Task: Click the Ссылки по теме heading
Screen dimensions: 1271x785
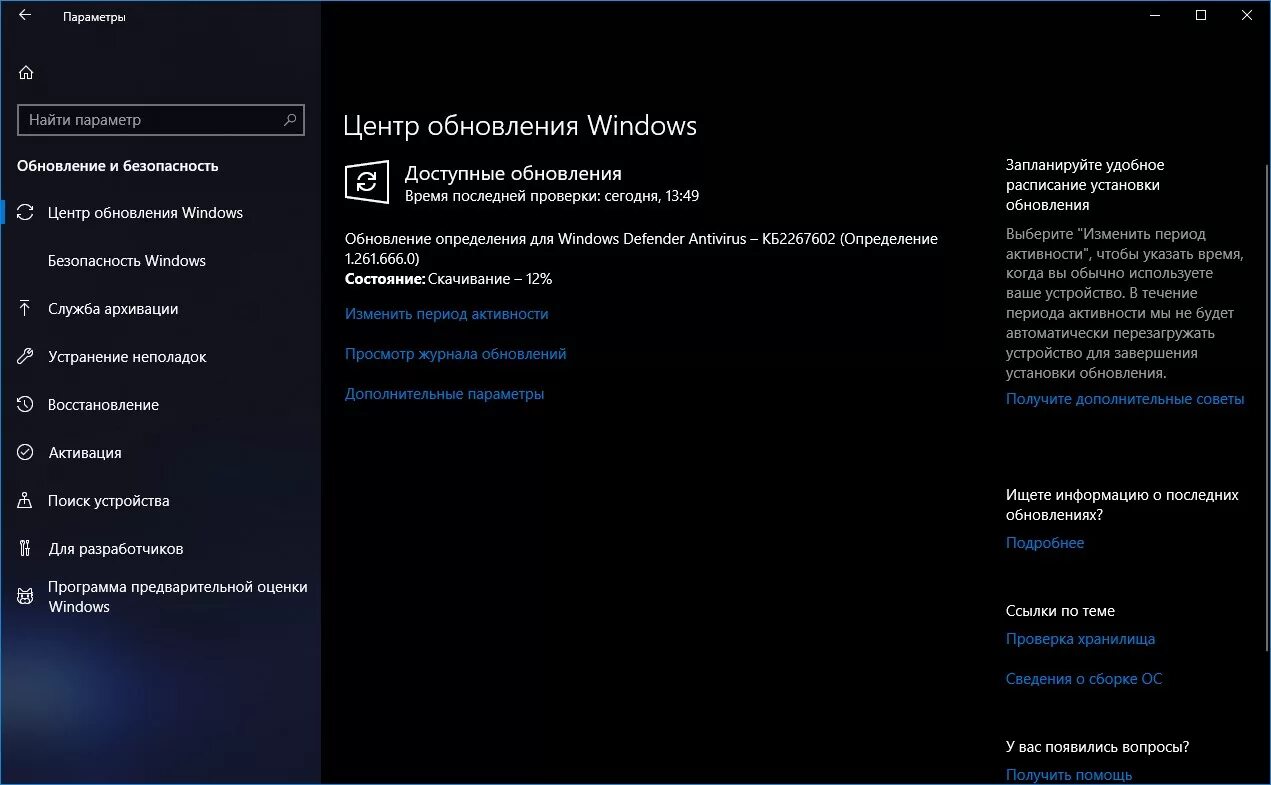Action: click(1060, 610)
